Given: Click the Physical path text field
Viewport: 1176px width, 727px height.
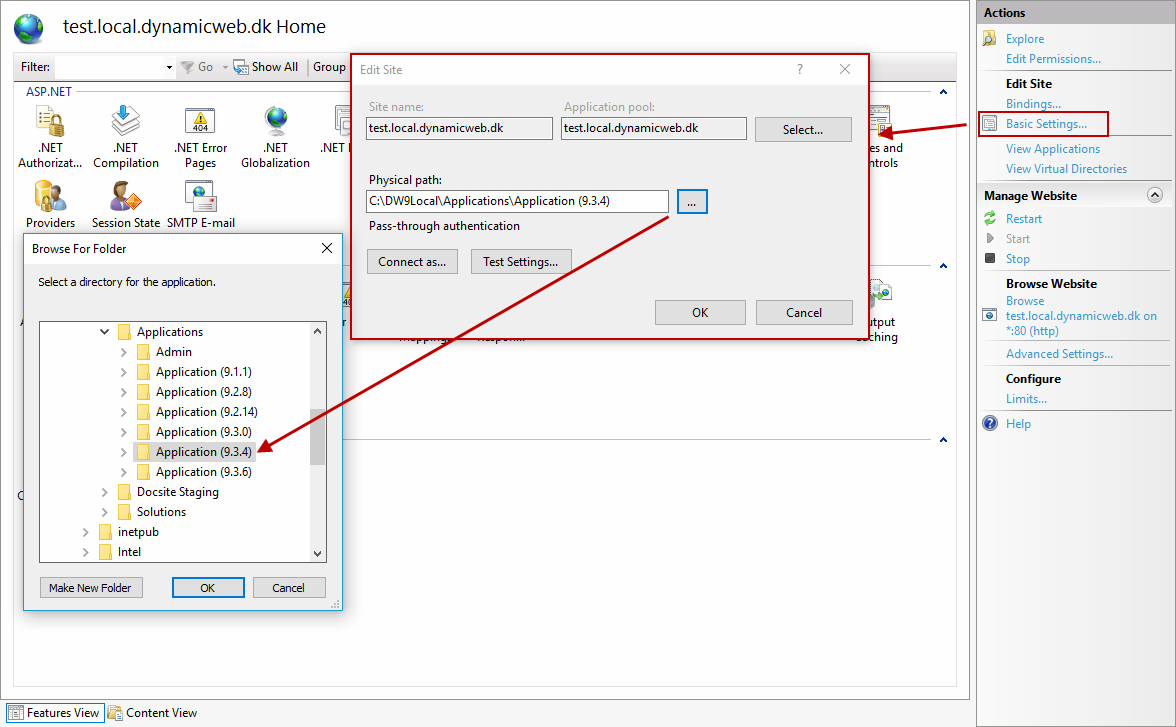Looking at the screenshot, I should click(x=517, y=202).
